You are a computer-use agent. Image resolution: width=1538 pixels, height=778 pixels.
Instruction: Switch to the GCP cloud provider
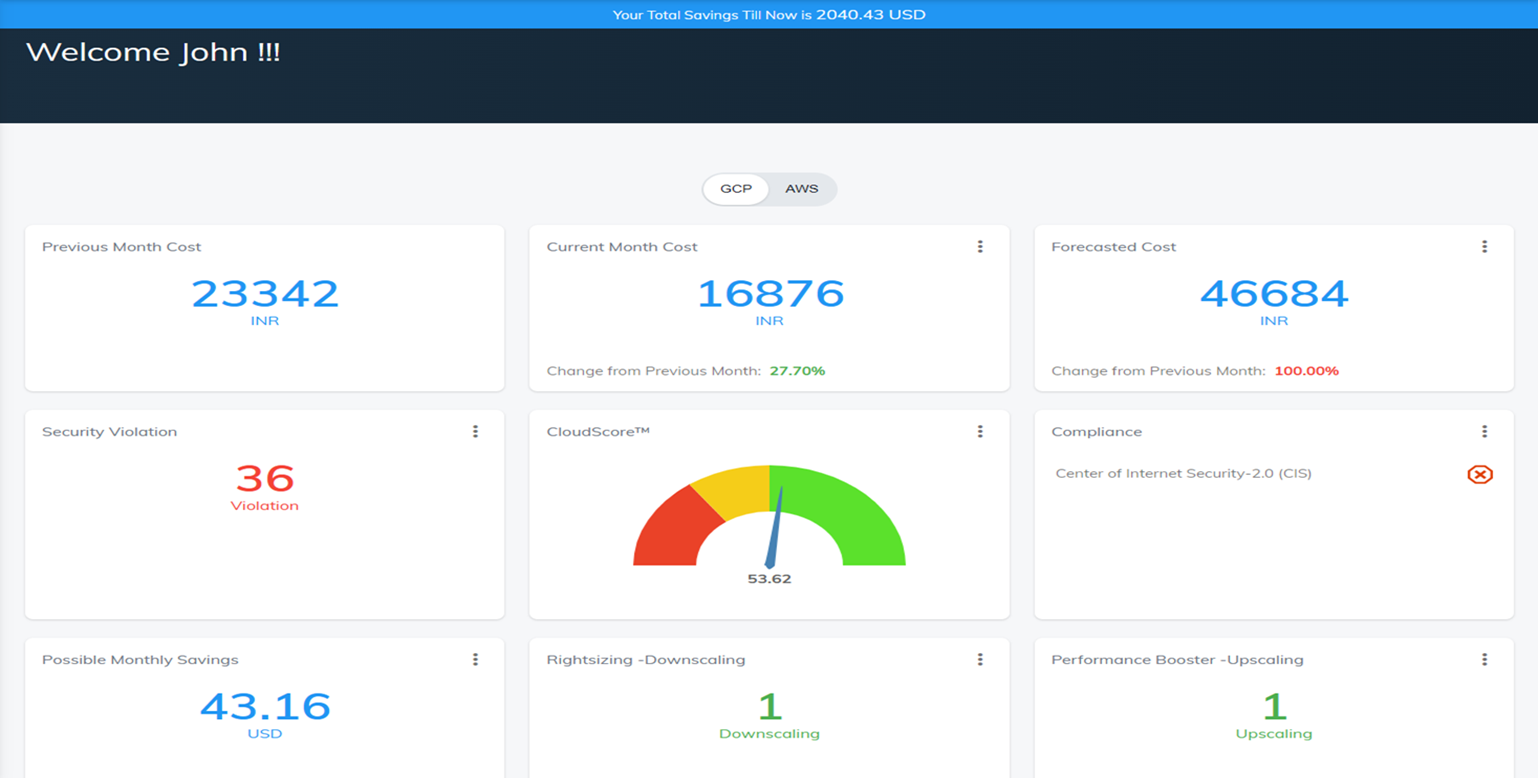(736, 189)
